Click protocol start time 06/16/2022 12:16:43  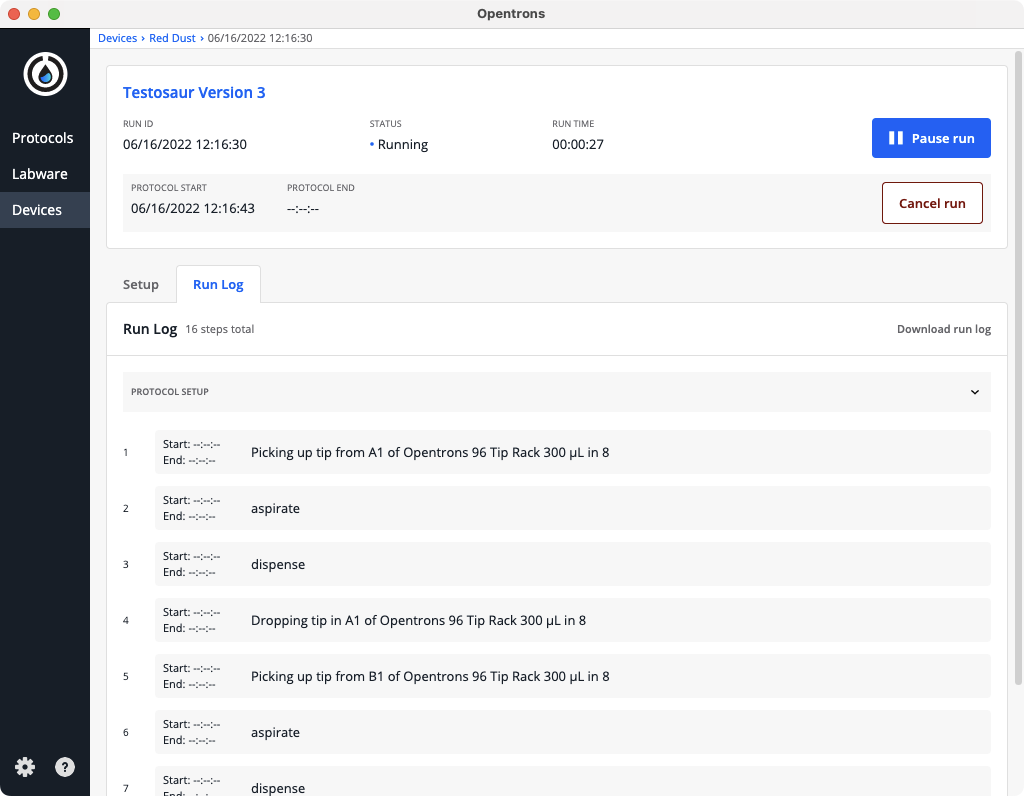coord(193,208)
